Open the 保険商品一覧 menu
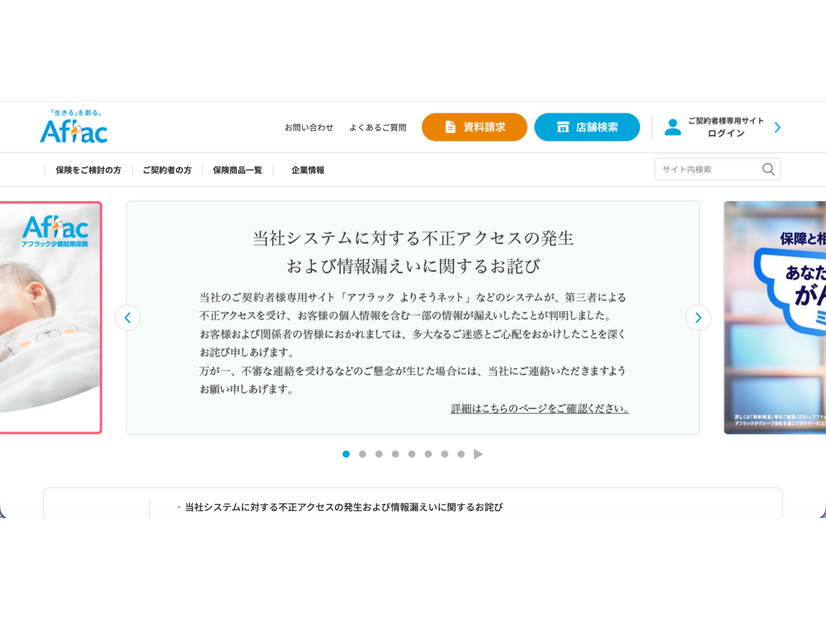Viewport: 826px width, 620px height. (238, 170)
